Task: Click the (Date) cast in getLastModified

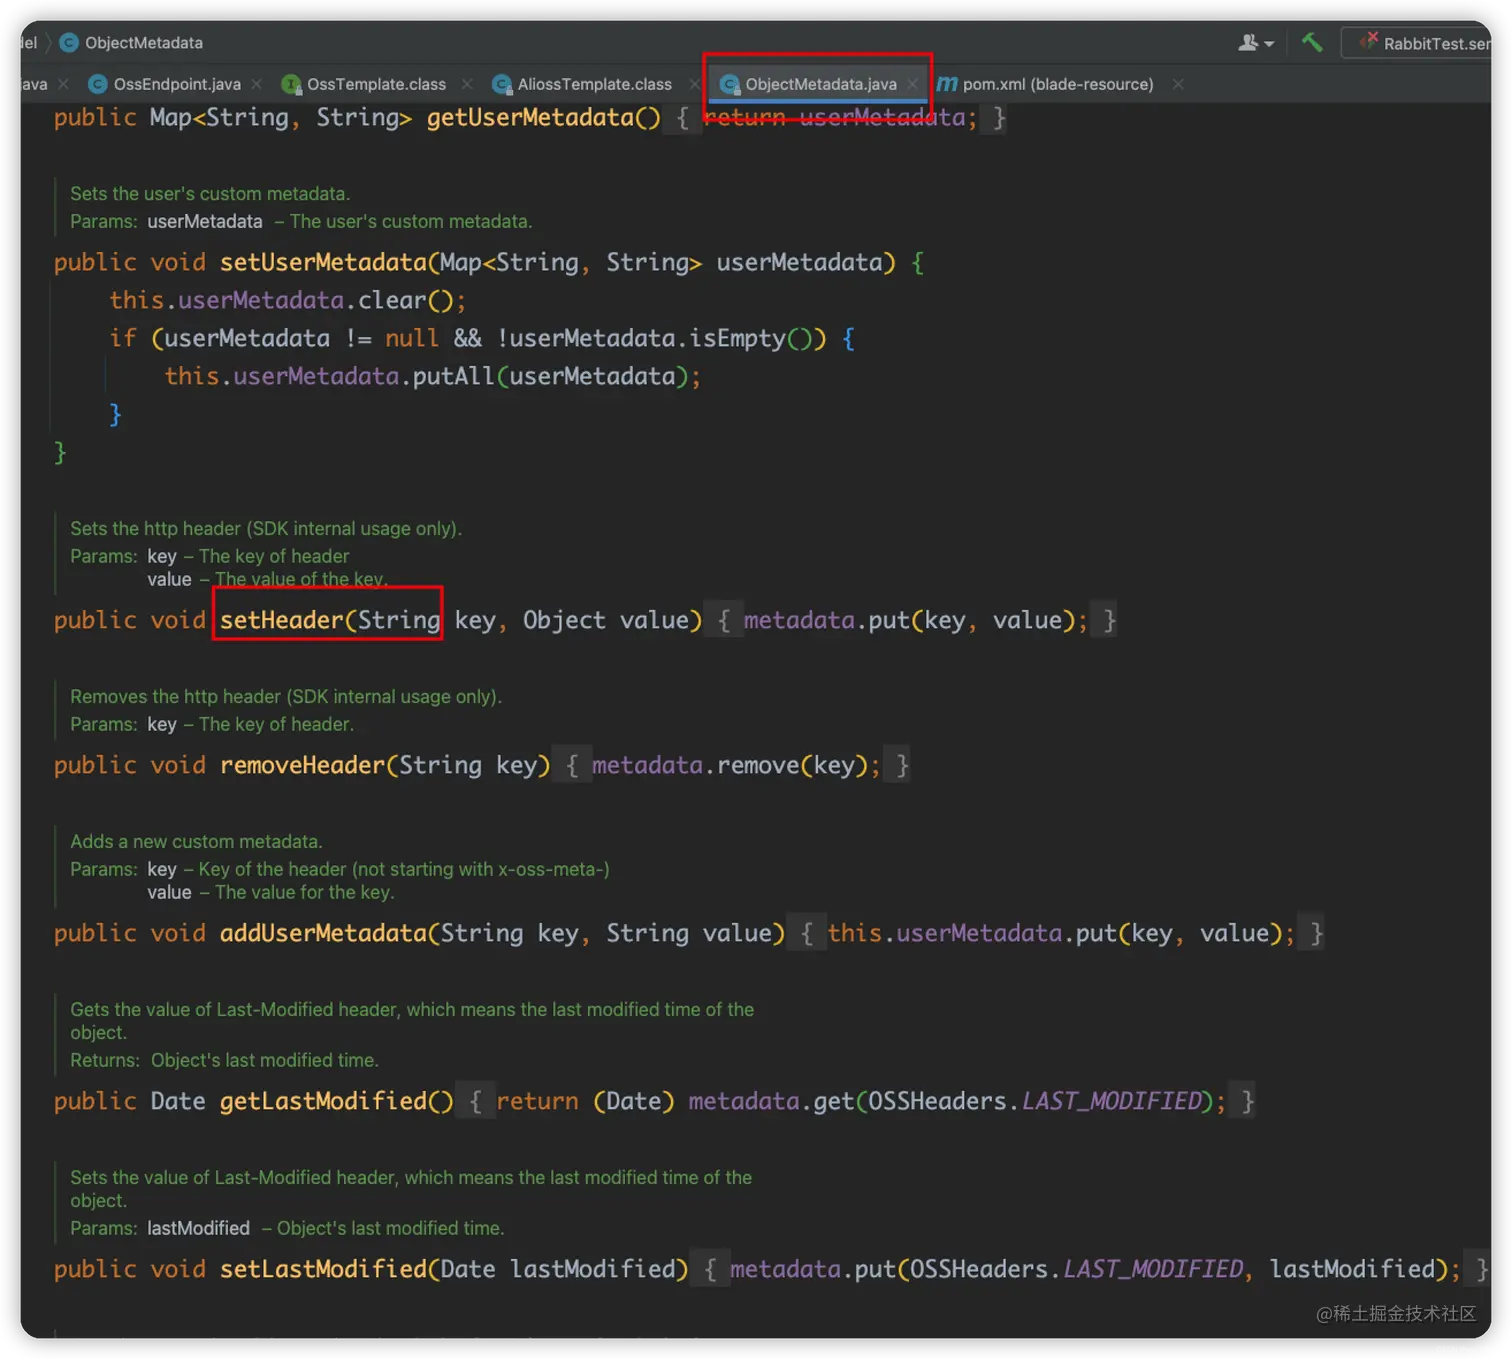Action: [x=634, y=1102]
